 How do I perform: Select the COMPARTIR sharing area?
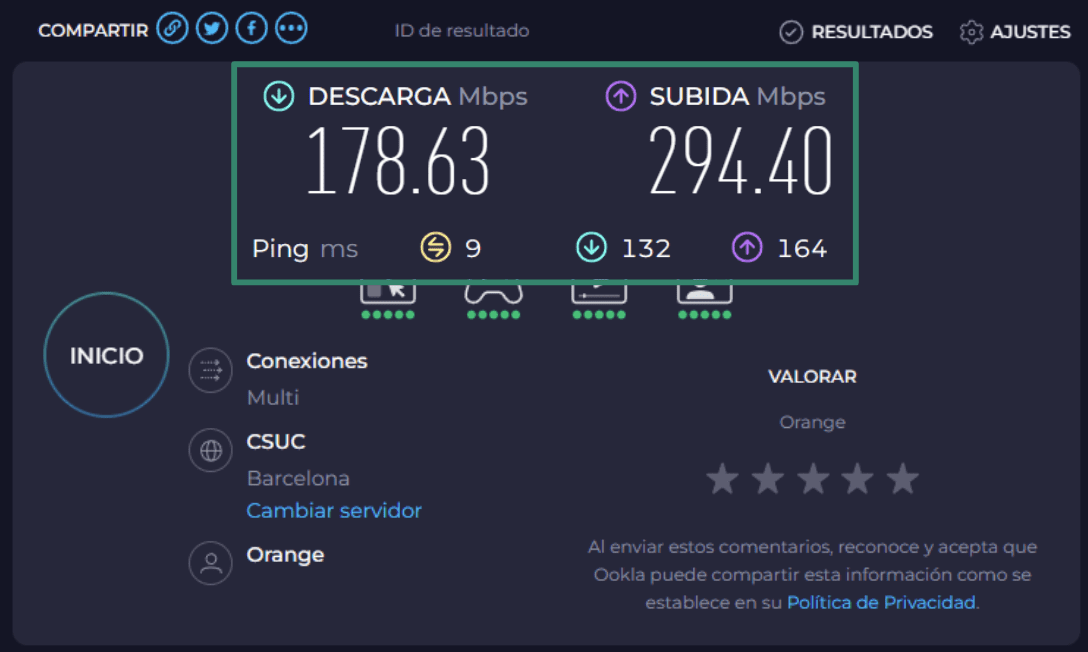point(92,31)
